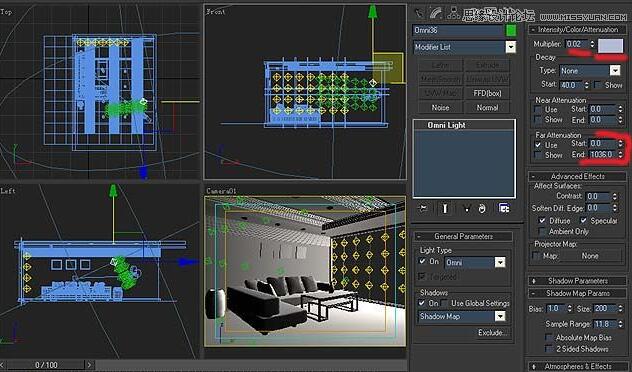Screen dimensions: 632x372
Task: Enable Projector Map checkbox
Action: [536, 256]
